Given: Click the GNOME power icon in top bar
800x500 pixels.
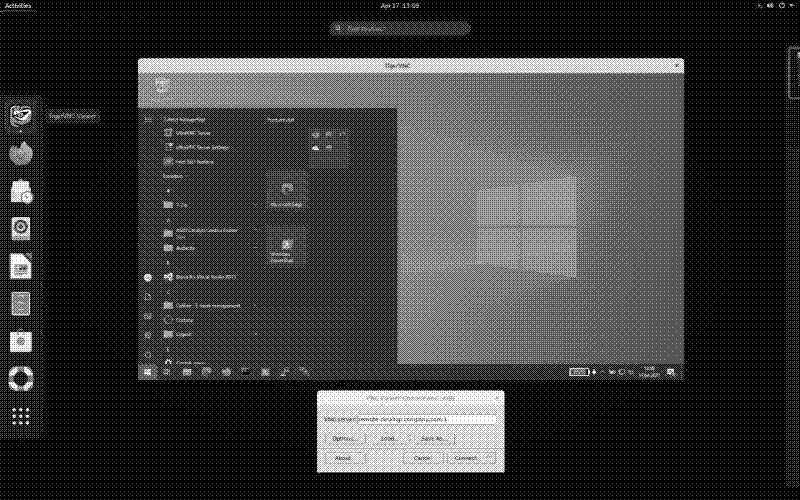Looking at the screenshot, I should (x=782, y=6).
